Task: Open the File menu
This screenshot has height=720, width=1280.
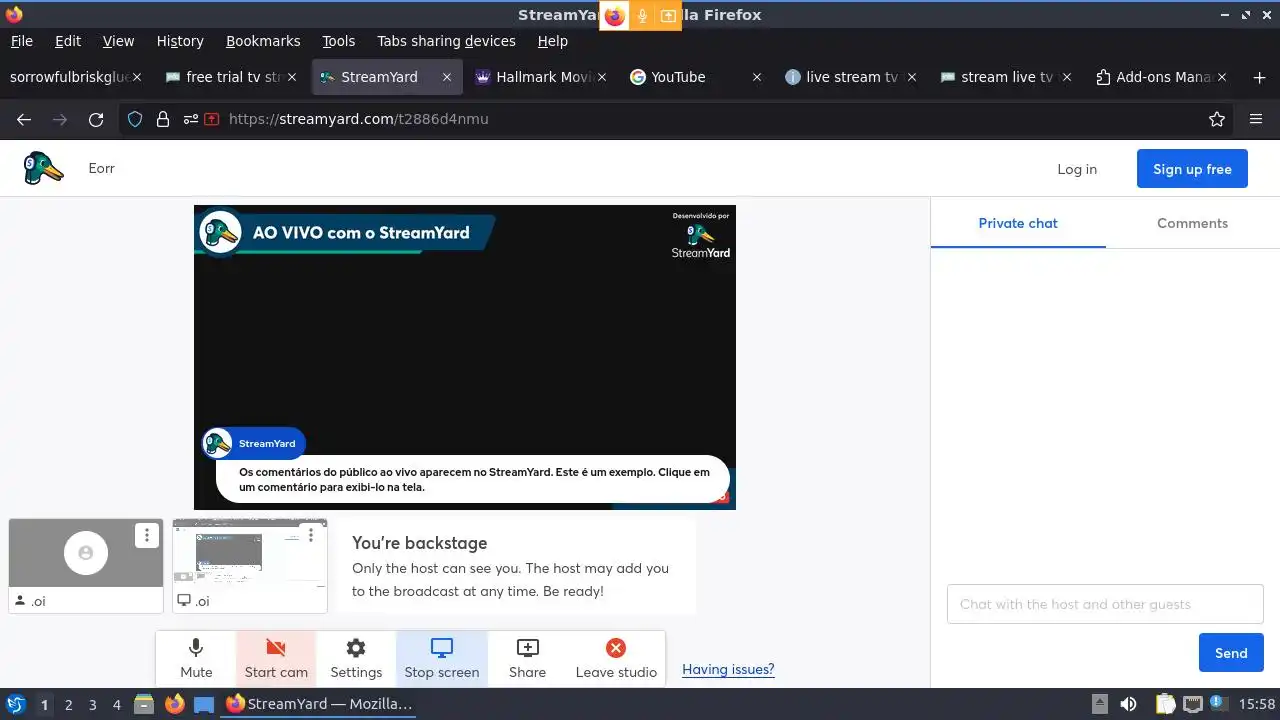Action: click(x=21, y=41)
